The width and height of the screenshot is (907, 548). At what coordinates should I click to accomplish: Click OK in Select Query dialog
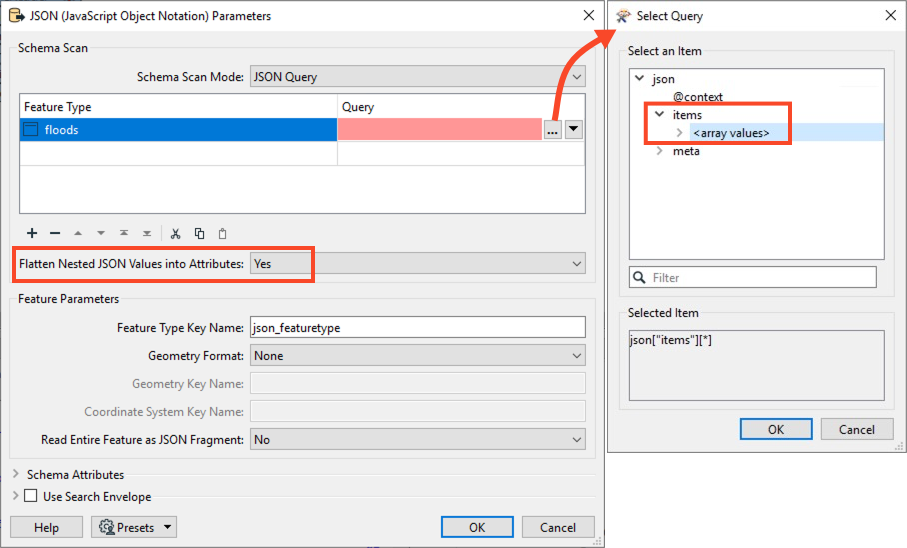point(776,429)
